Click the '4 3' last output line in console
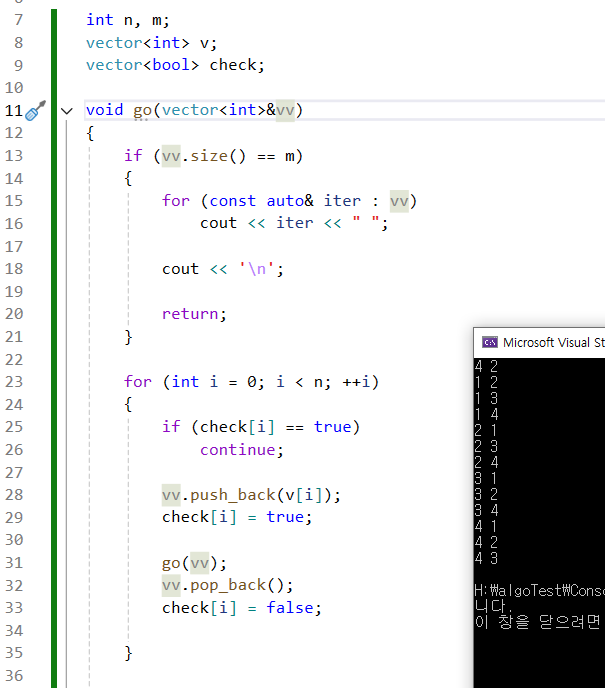The image size is (605, 688). 486,558
